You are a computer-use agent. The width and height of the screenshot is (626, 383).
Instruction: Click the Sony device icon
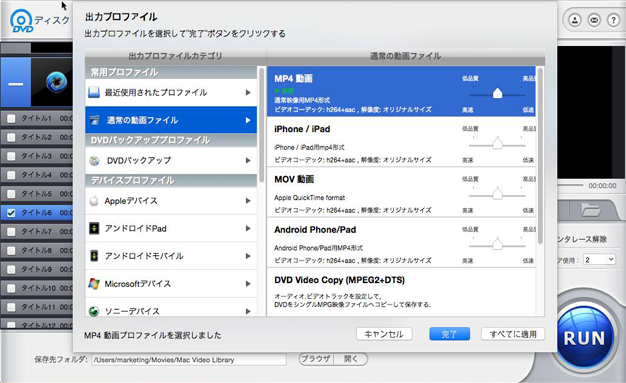[94, 311]
